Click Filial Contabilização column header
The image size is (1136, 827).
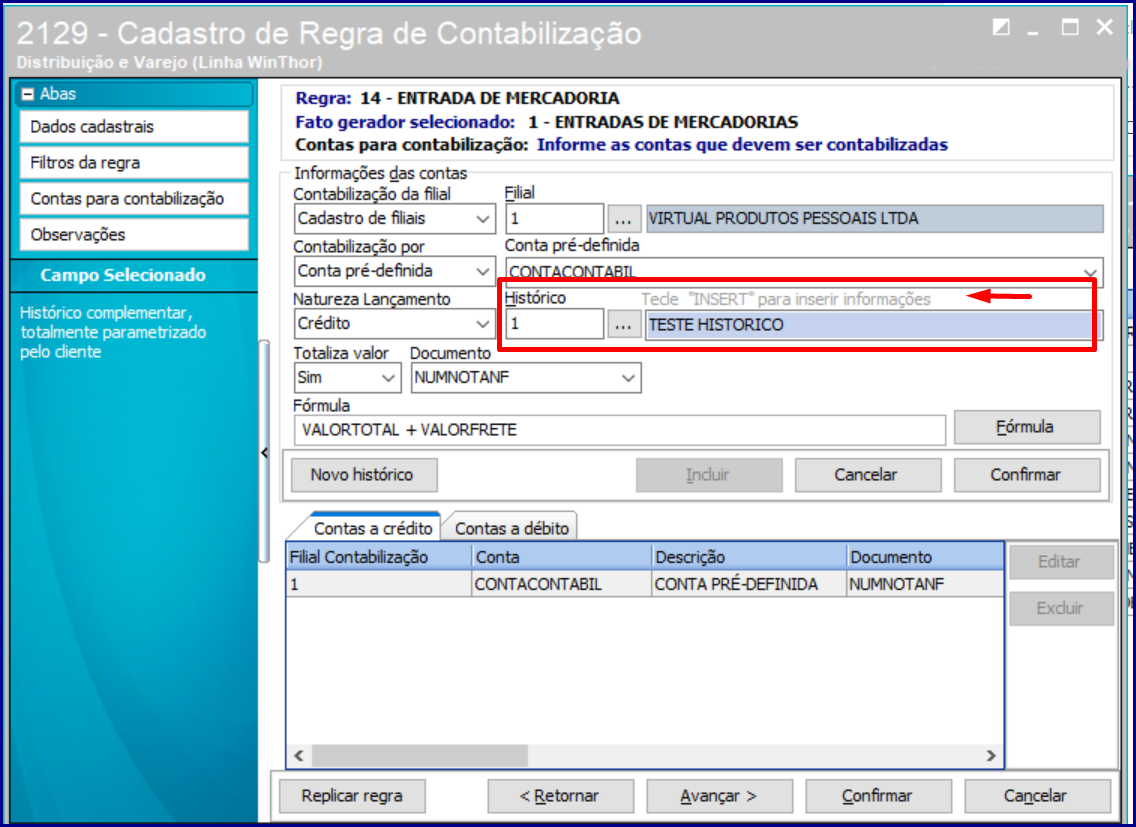coord(379,557)
